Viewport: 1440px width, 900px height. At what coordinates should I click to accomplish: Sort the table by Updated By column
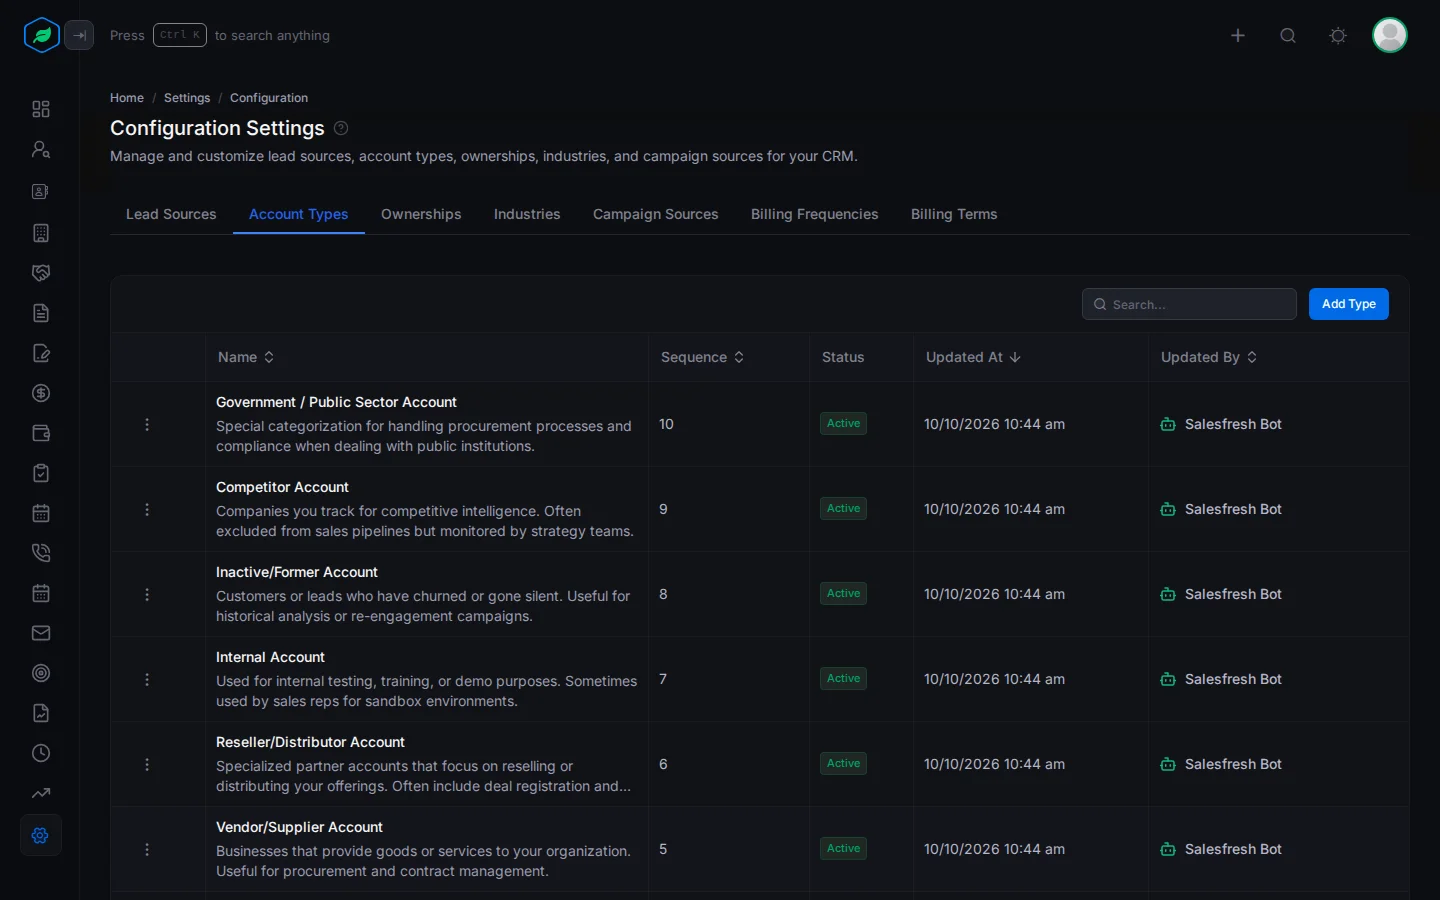(x=1209, y=357)
